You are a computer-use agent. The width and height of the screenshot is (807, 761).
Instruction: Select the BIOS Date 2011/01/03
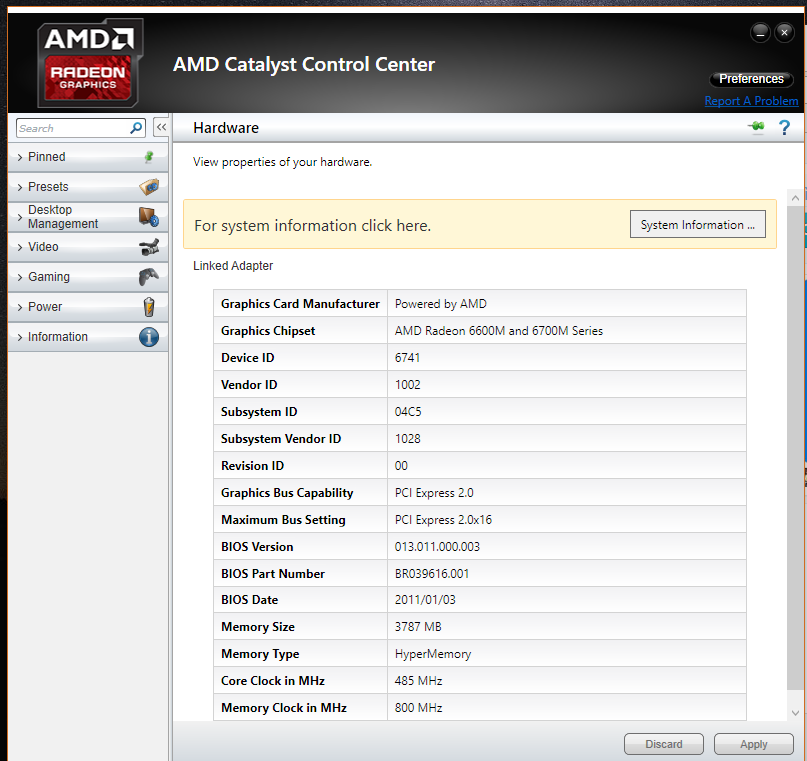coord(425,600)
